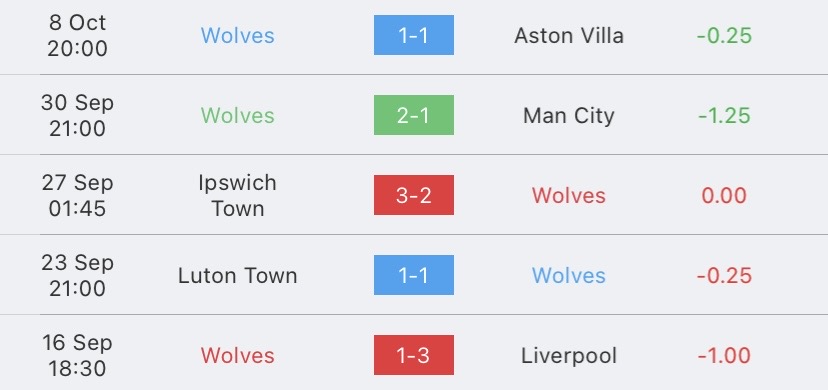
Task: Select Ipswich Town team name
Action: pyautogui.click(x=237, y=195)
